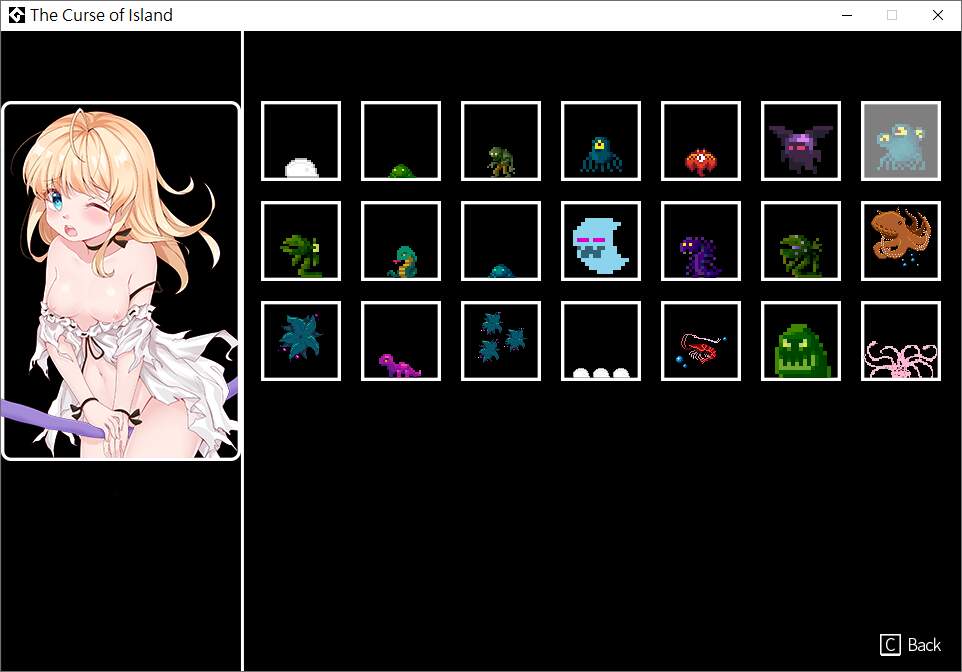Image resolution: width=962 pixels, height=672 pixels.
Task: Choose the small green slime tile
Action: 401,141
